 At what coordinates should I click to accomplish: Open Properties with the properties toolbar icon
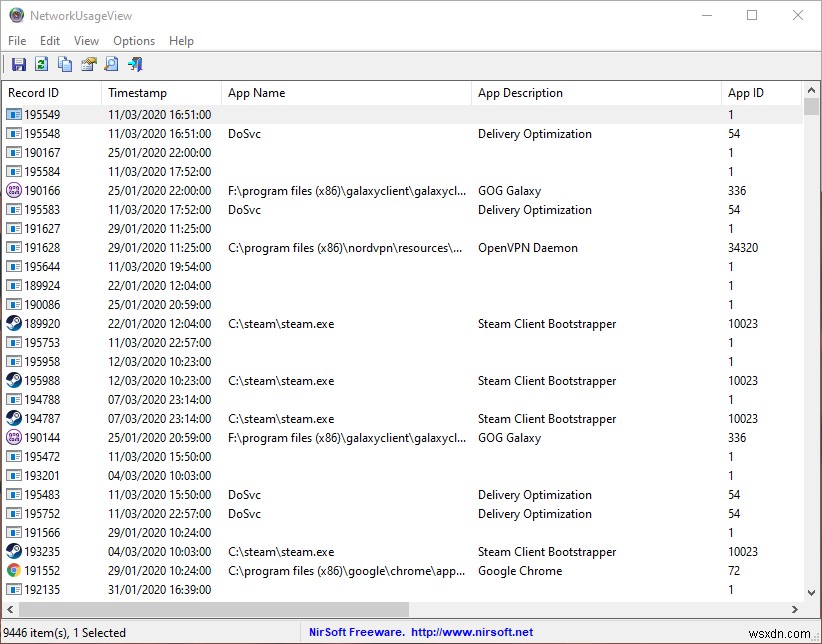pyautogui.click(x=88, y=63)
